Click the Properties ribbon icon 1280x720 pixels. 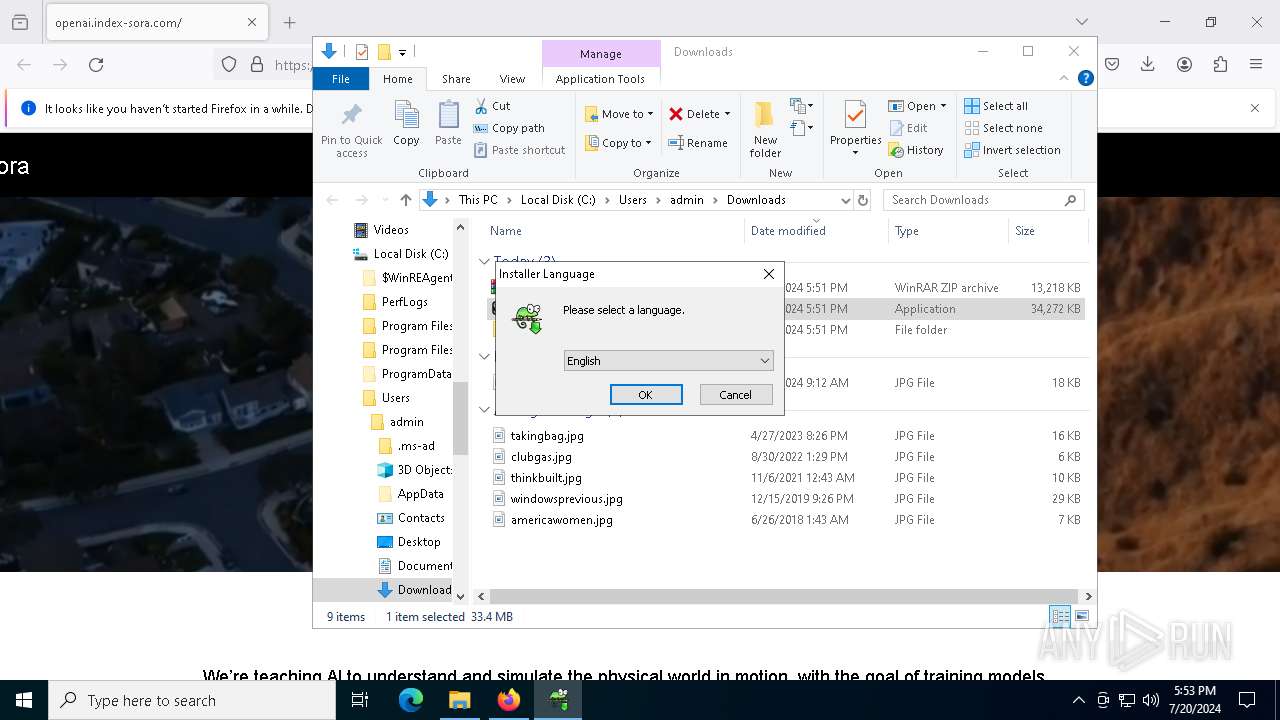coord(855,117)
